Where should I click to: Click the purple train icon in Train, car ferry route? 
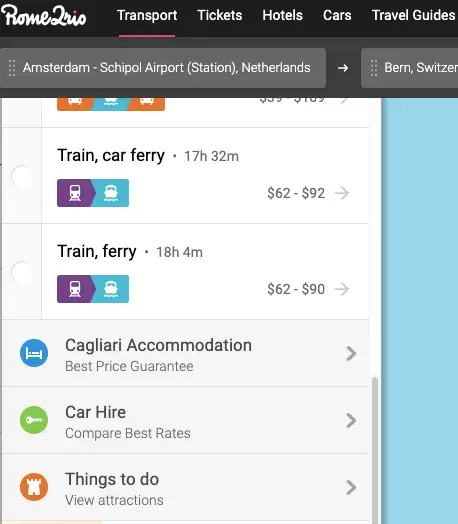coord(75,193)
